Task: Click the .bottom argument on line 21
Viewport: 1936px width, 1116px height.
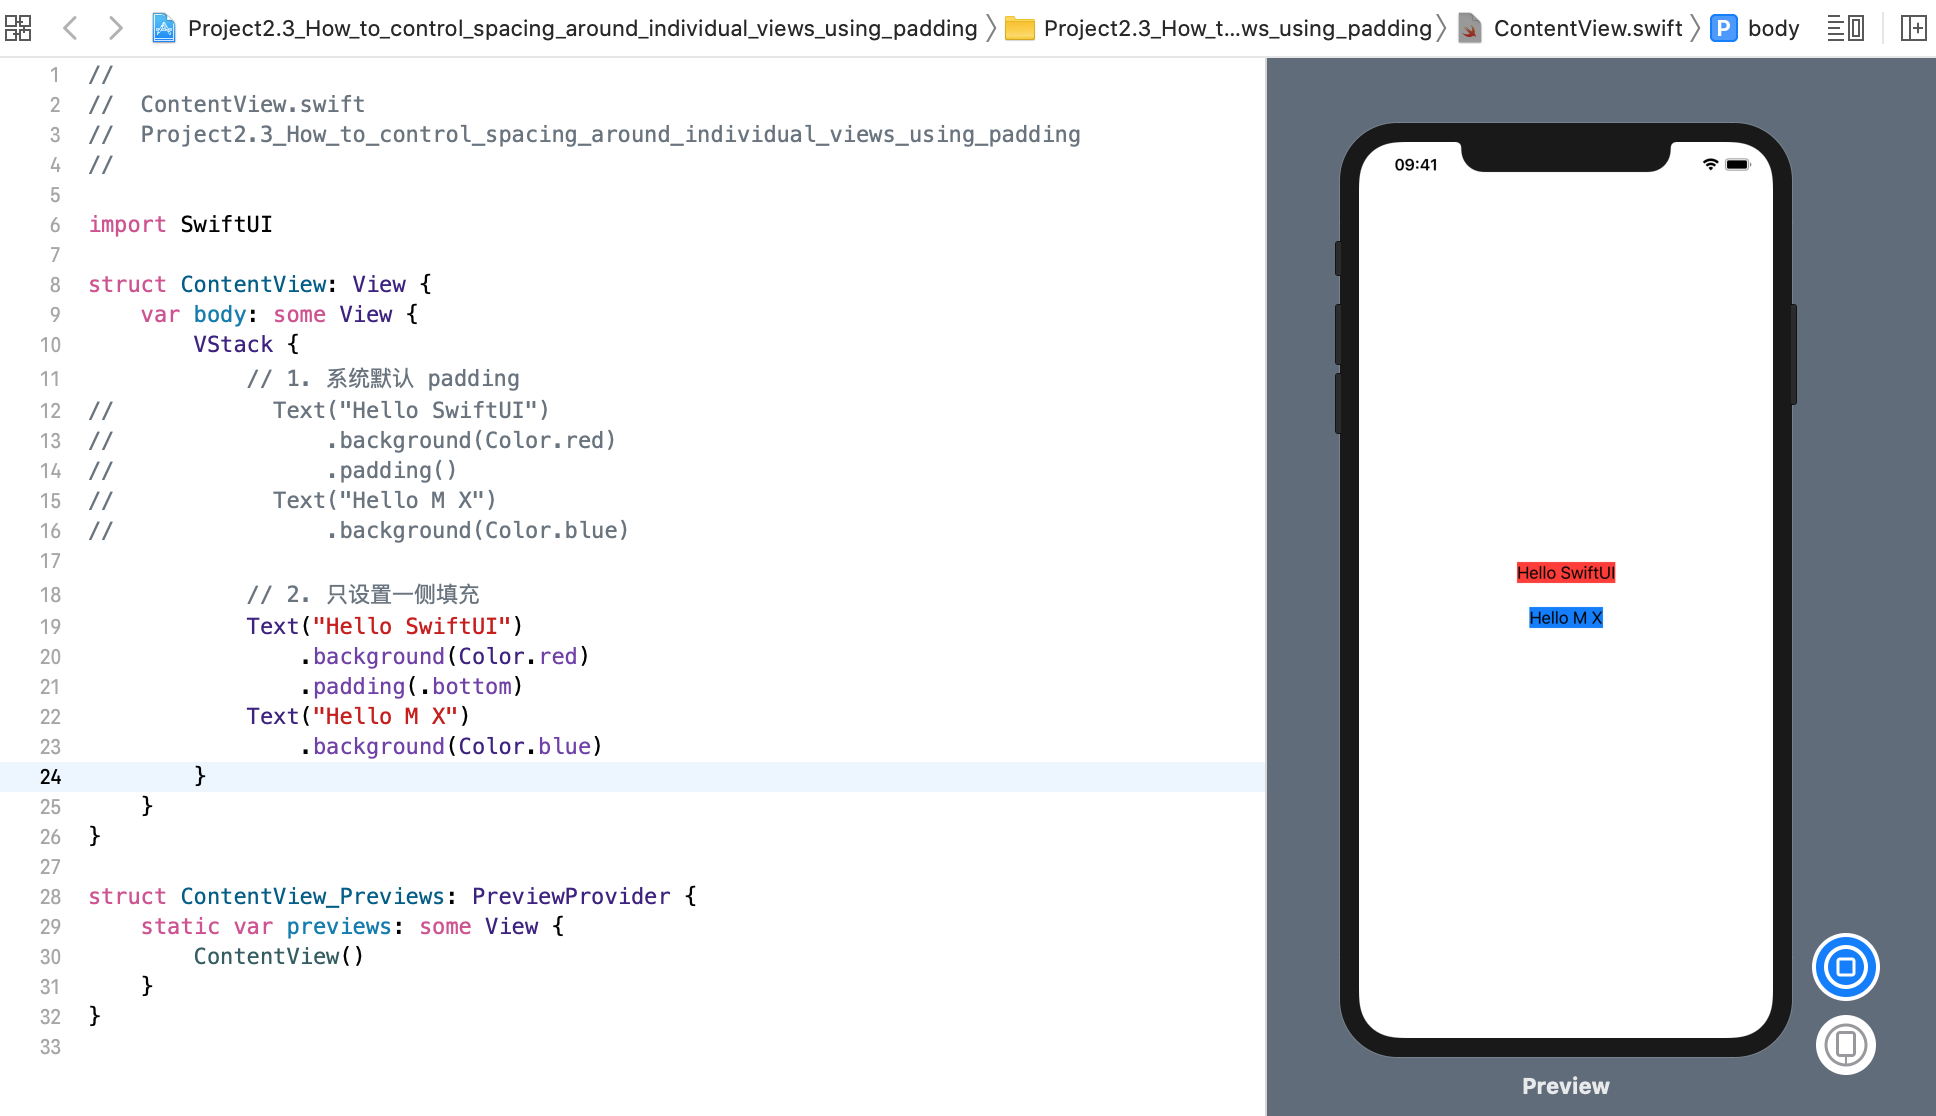Action: [x=465, y=687]
